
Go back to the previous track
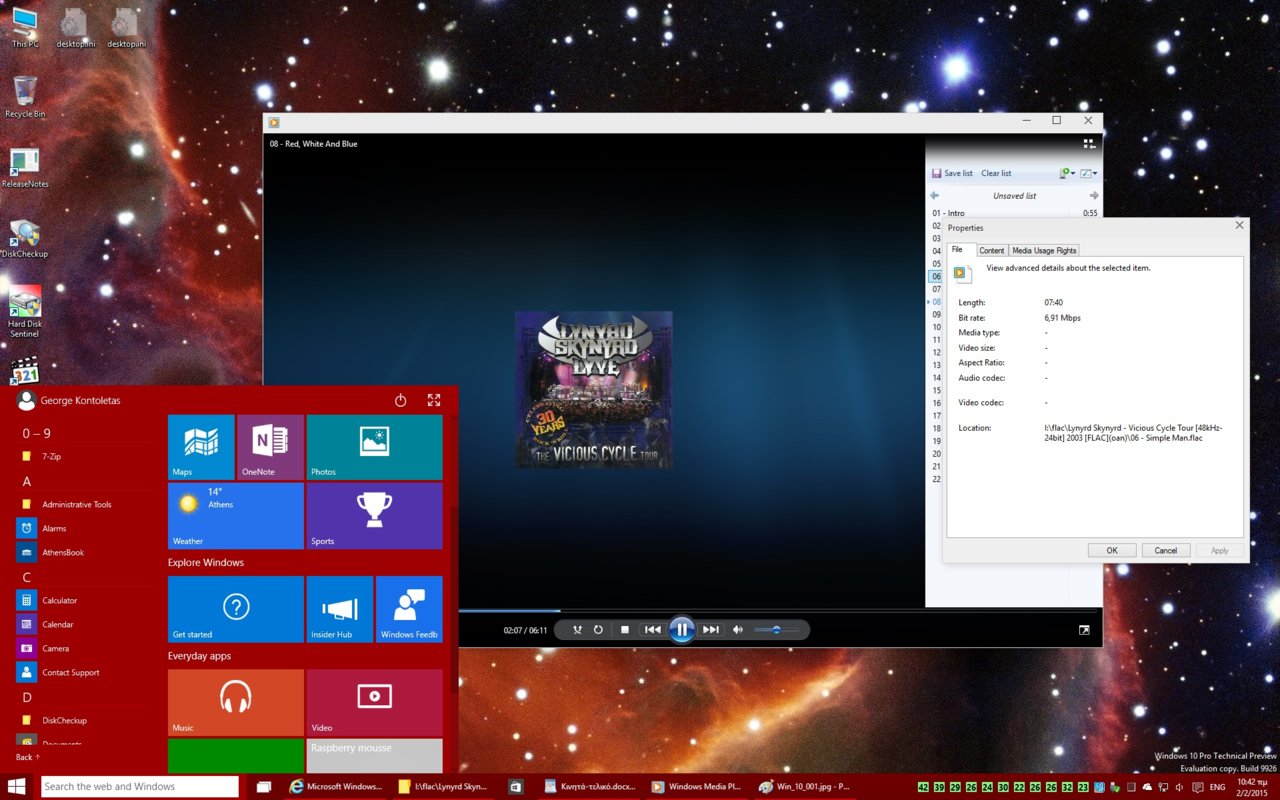652,630
